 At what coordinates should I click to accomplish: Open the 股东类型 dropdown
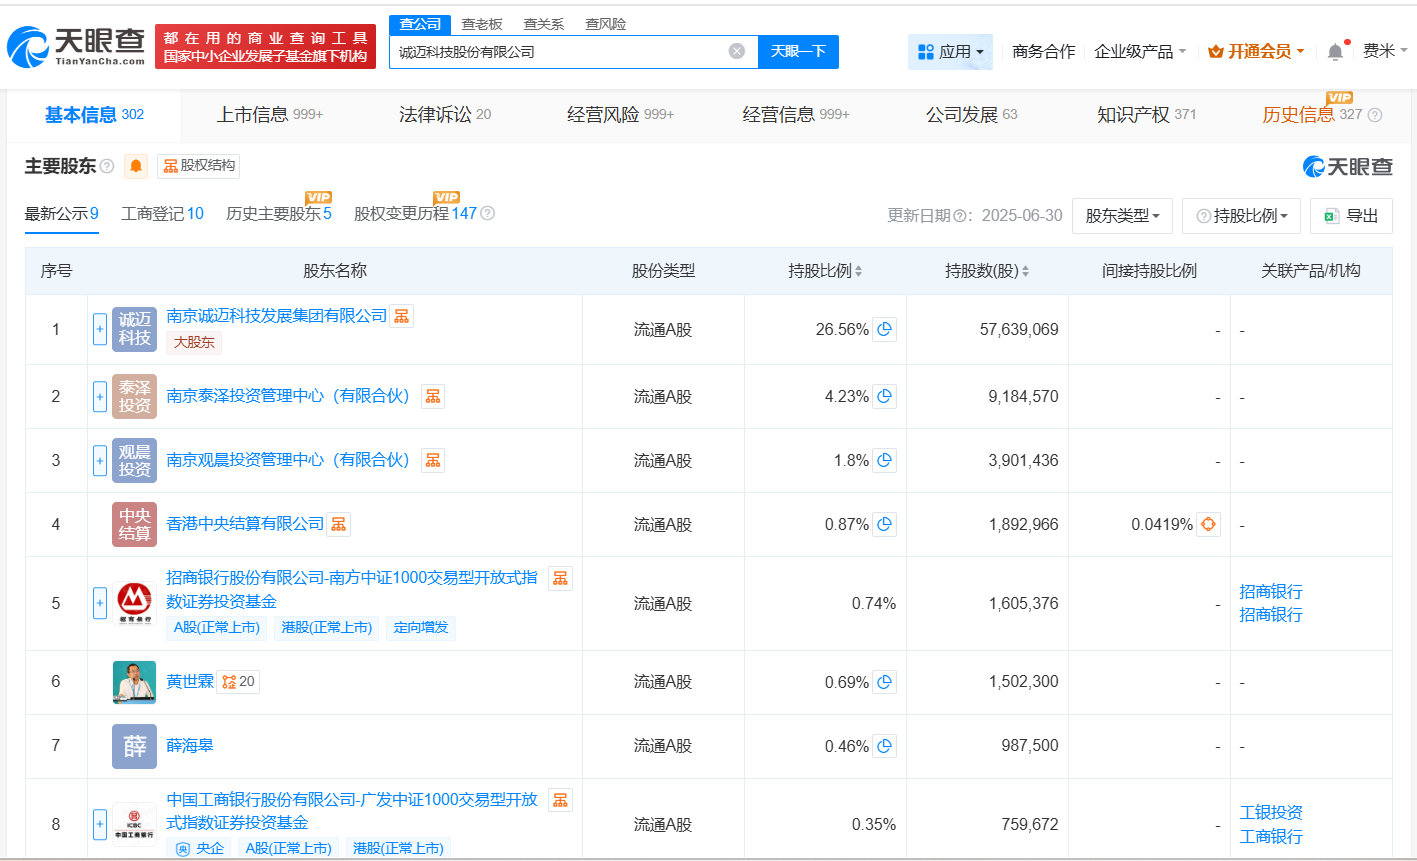(x=1122, y=215)
